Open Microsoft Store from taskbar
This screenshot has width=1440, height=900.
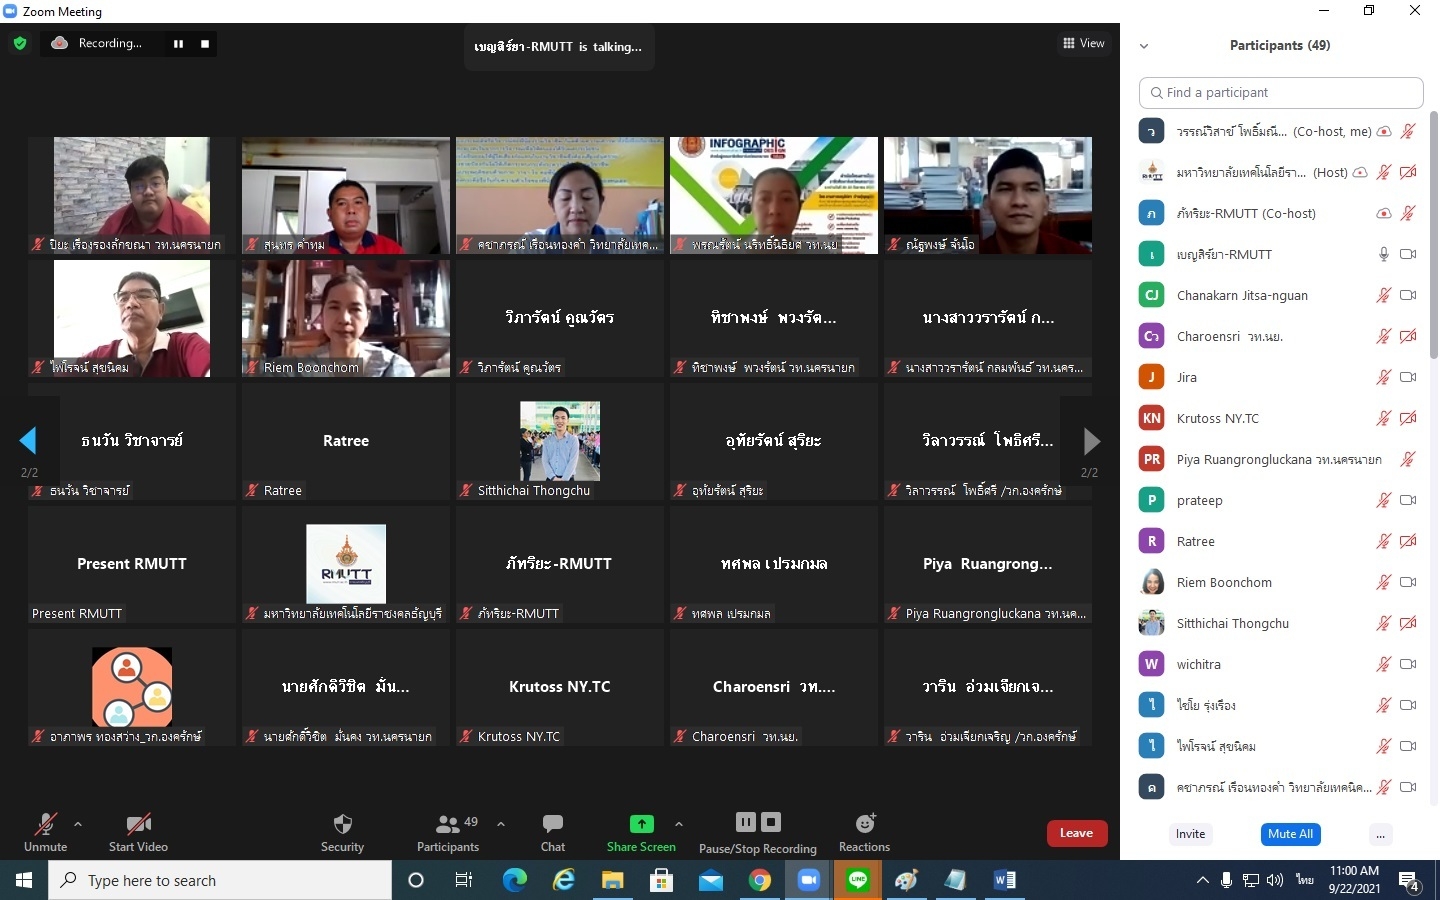tap(661, 880)
